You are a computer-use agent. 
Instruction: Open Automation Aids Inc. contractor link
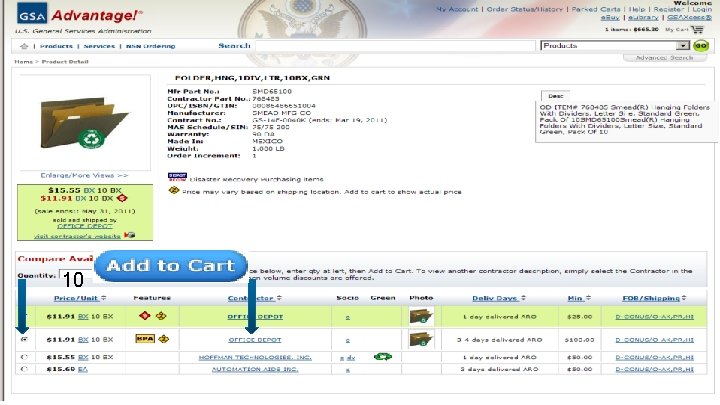[255, 369]
